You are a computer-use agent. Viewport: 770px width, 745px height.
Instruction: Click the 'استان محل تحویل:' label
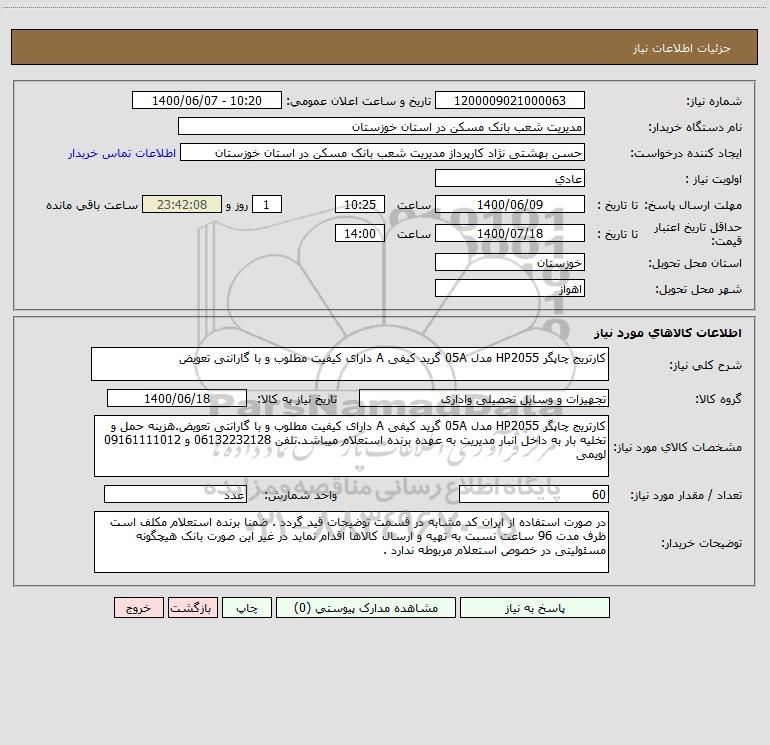point(695,263)
